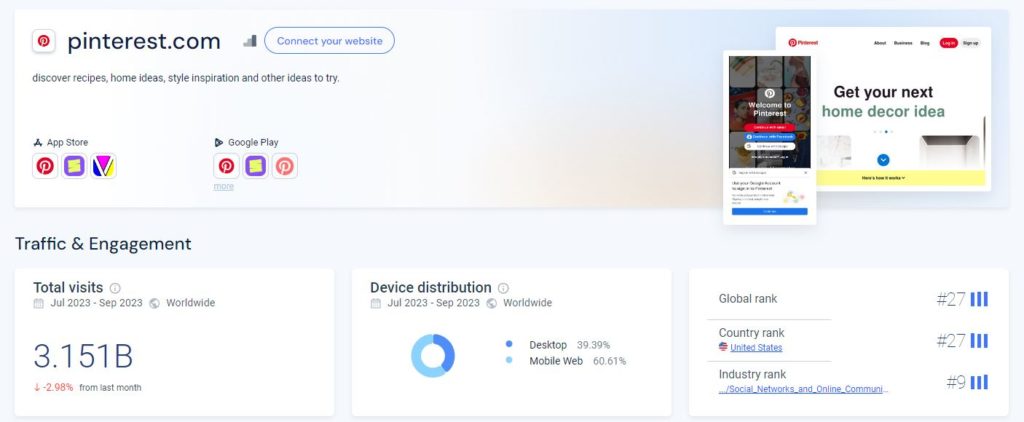
Task: Open the light-pink Pinterest app under Google Play
Action: click(285, 166)
